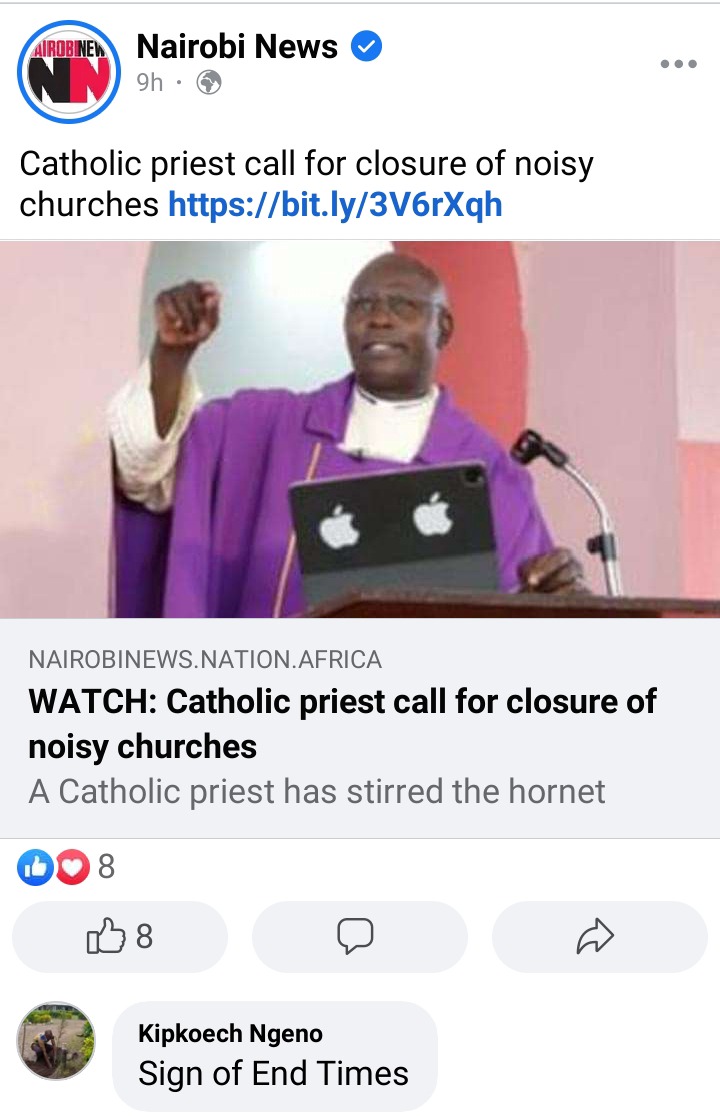View the reactions count of 8

pos(106,867)
